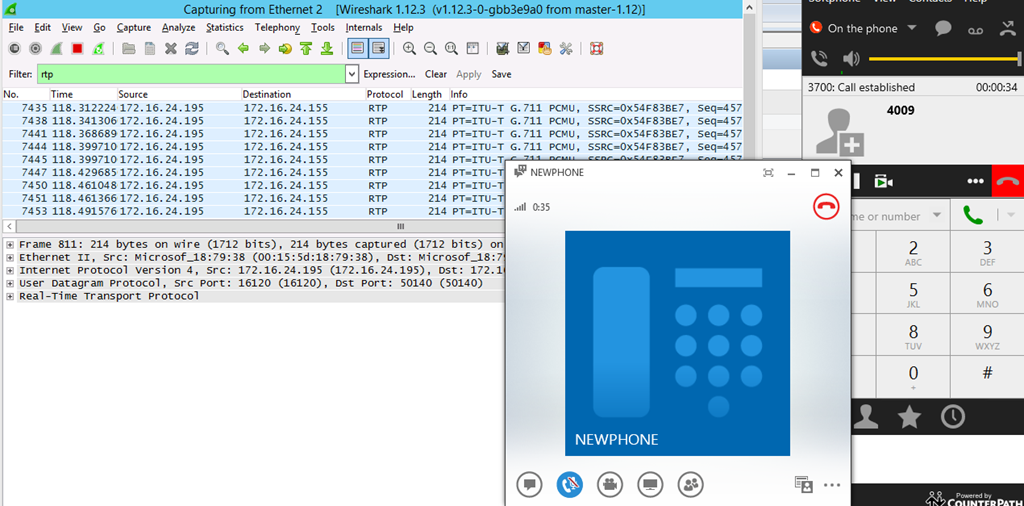Edit display filters in Wireshark
The width and height of the screenshot is (1024, 506).
click(x=524, y=48)
